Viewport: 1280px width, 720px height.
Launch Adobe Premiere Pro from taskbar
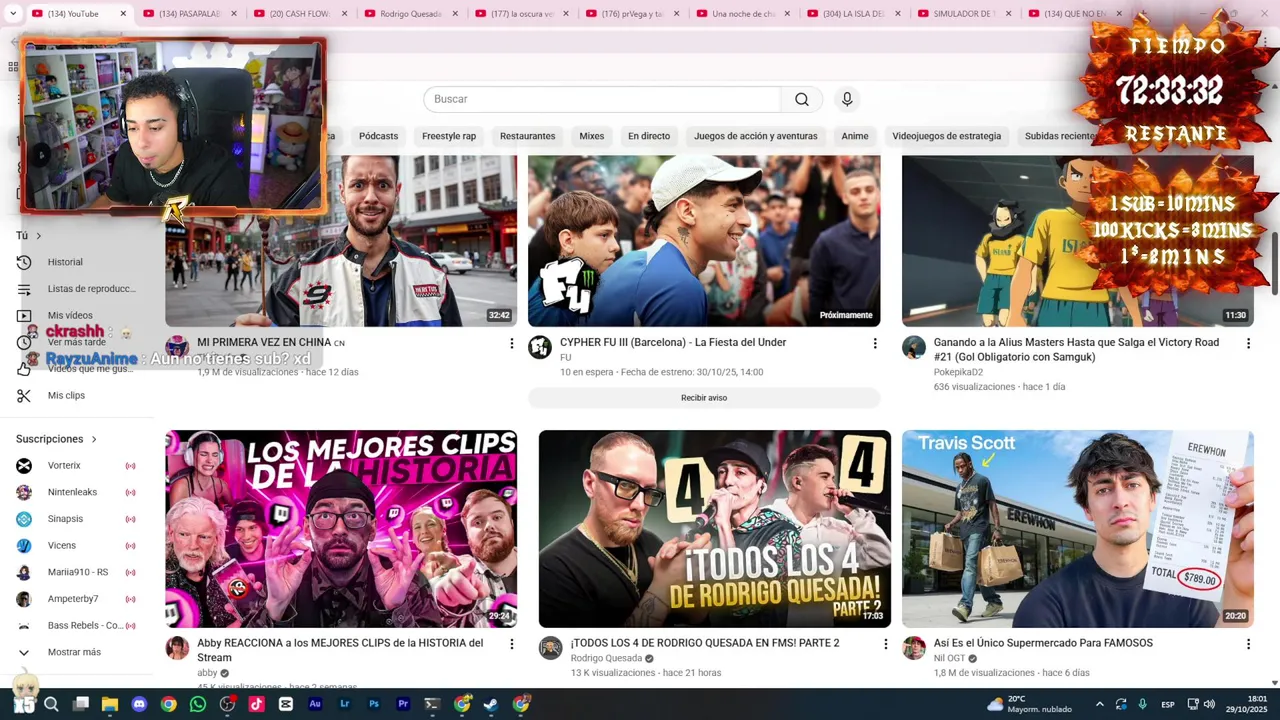pyautogui.click(x=403, y=704)
